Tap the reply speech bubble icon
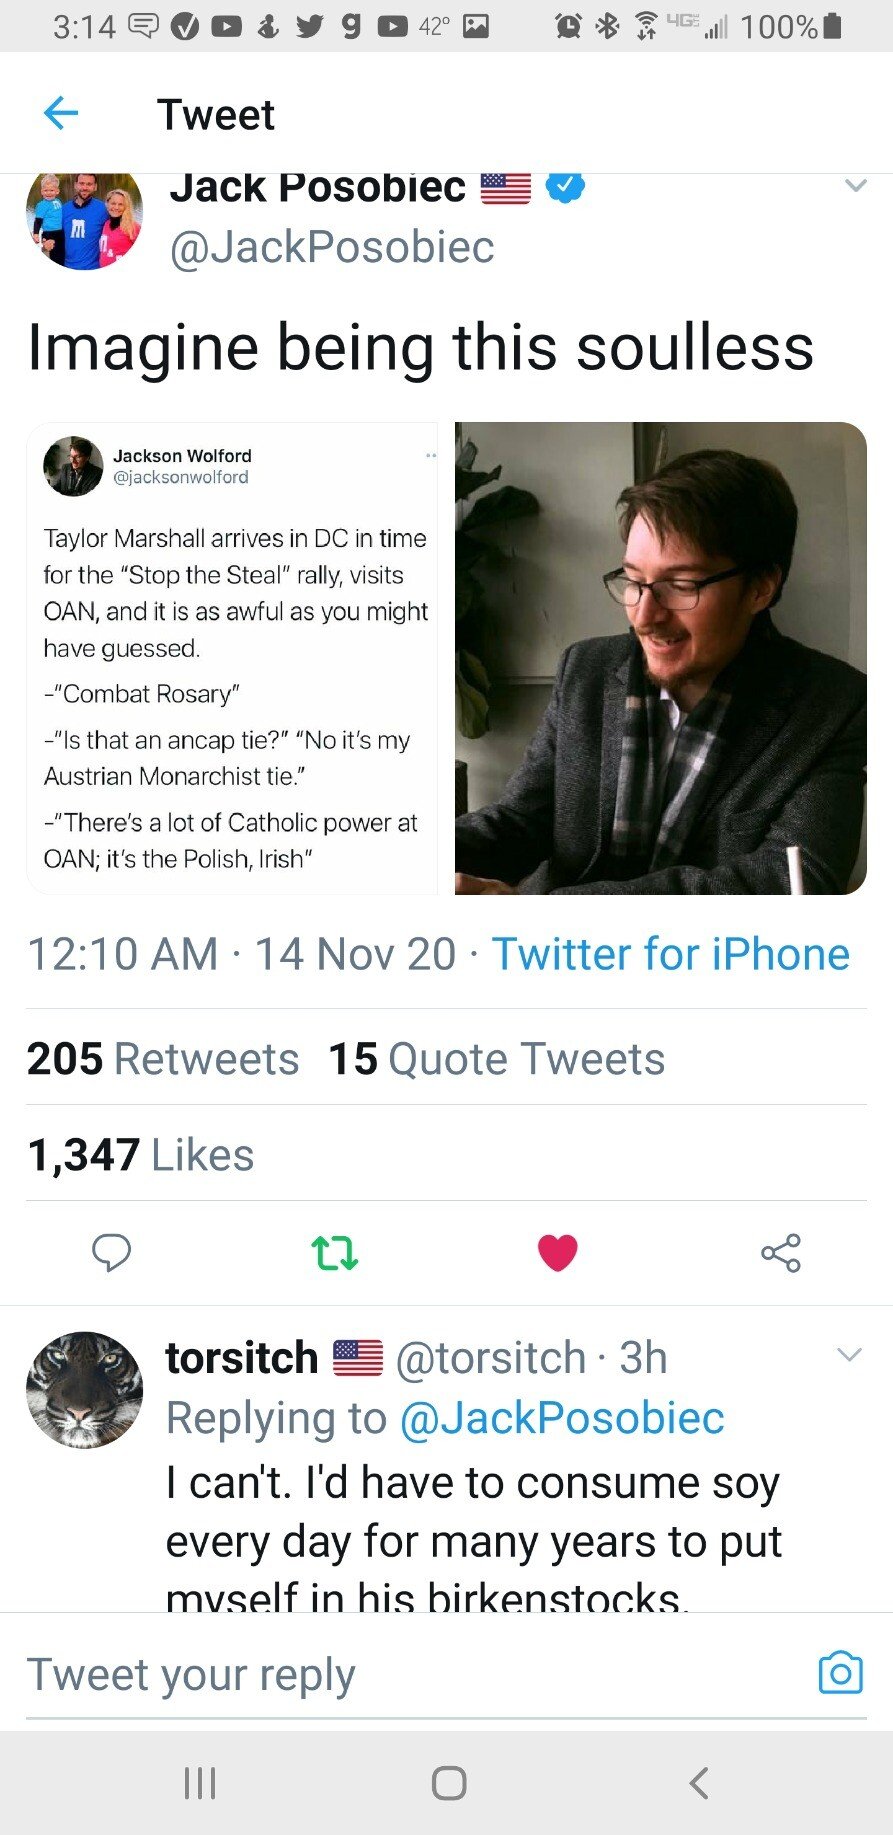 pos(111,1252)
